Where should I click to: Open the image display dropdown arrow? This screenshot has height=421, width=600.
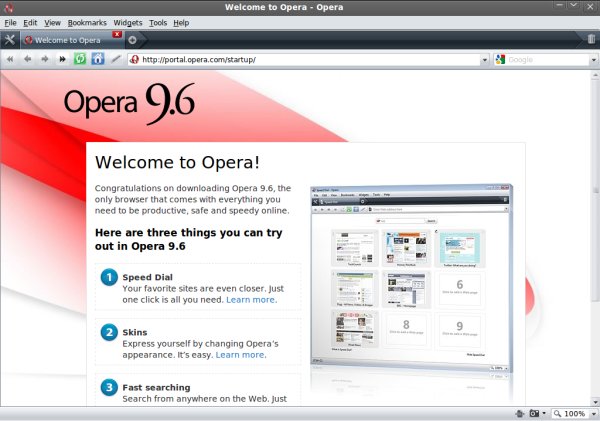pos(544,413)
